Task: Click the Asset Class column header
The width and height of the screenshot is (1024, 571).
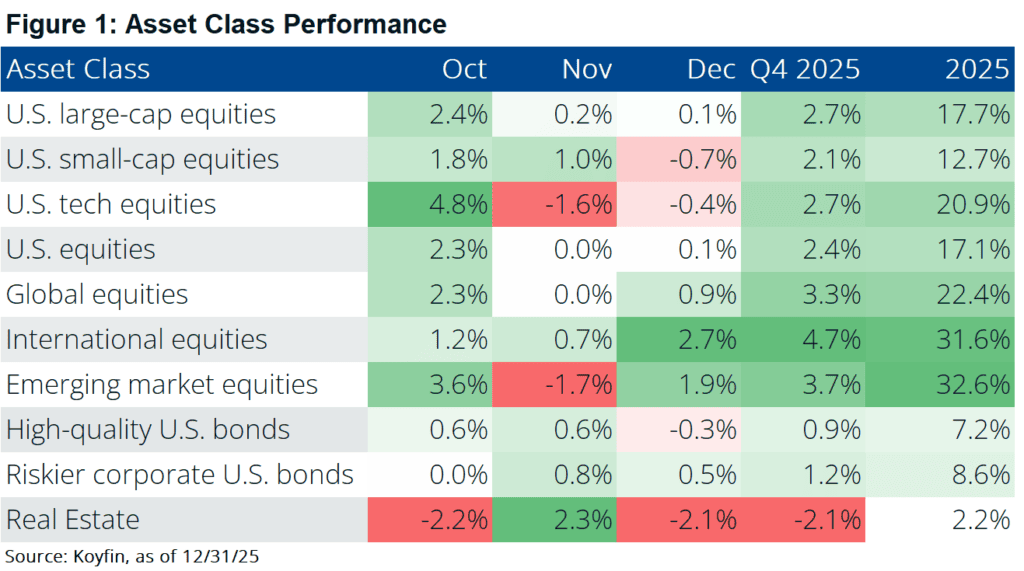Action: point(78,69)
